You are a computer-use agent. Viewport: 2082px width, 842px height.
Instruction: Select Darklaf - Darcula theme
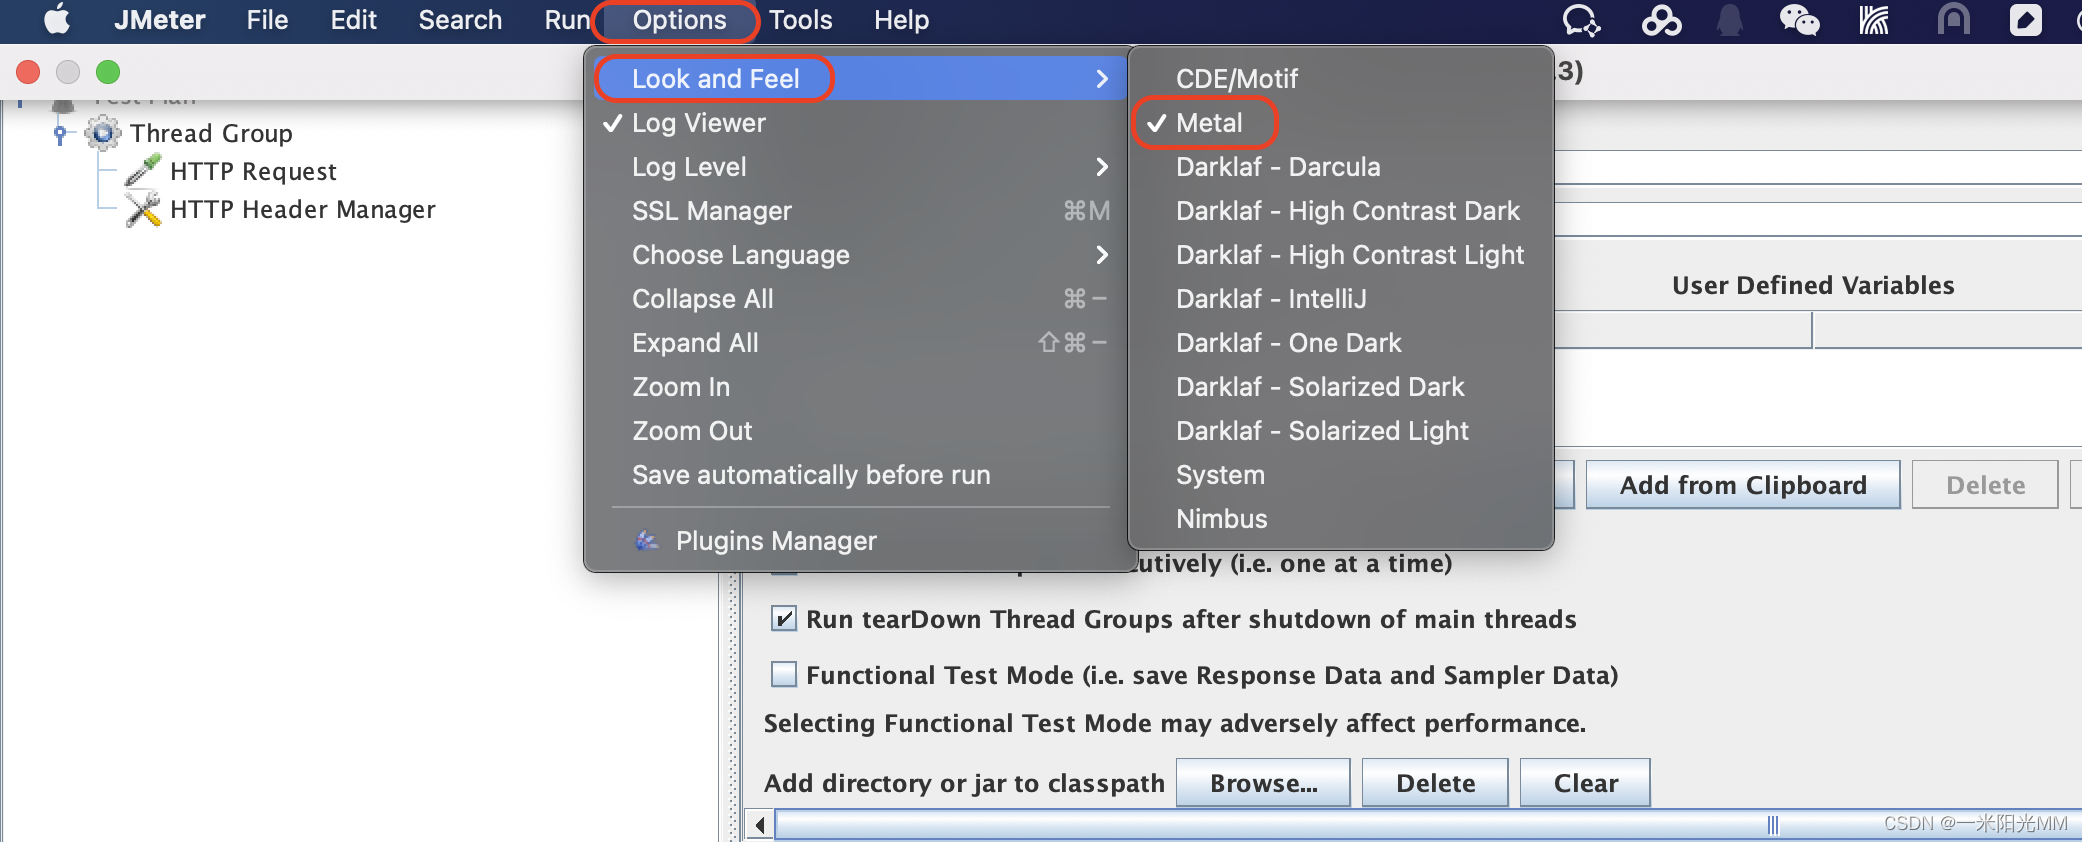(1341, 167)
